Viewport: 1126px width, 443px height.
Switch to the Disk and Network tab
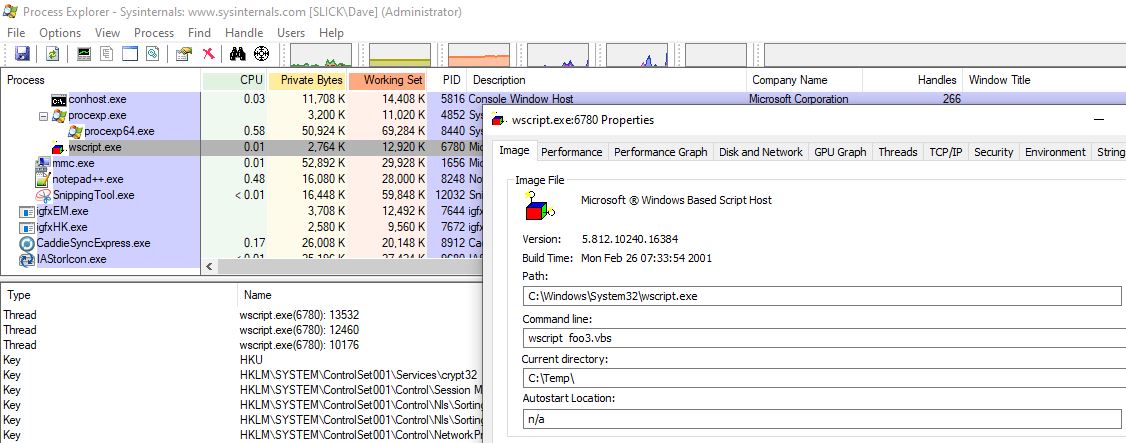[761, 152]
